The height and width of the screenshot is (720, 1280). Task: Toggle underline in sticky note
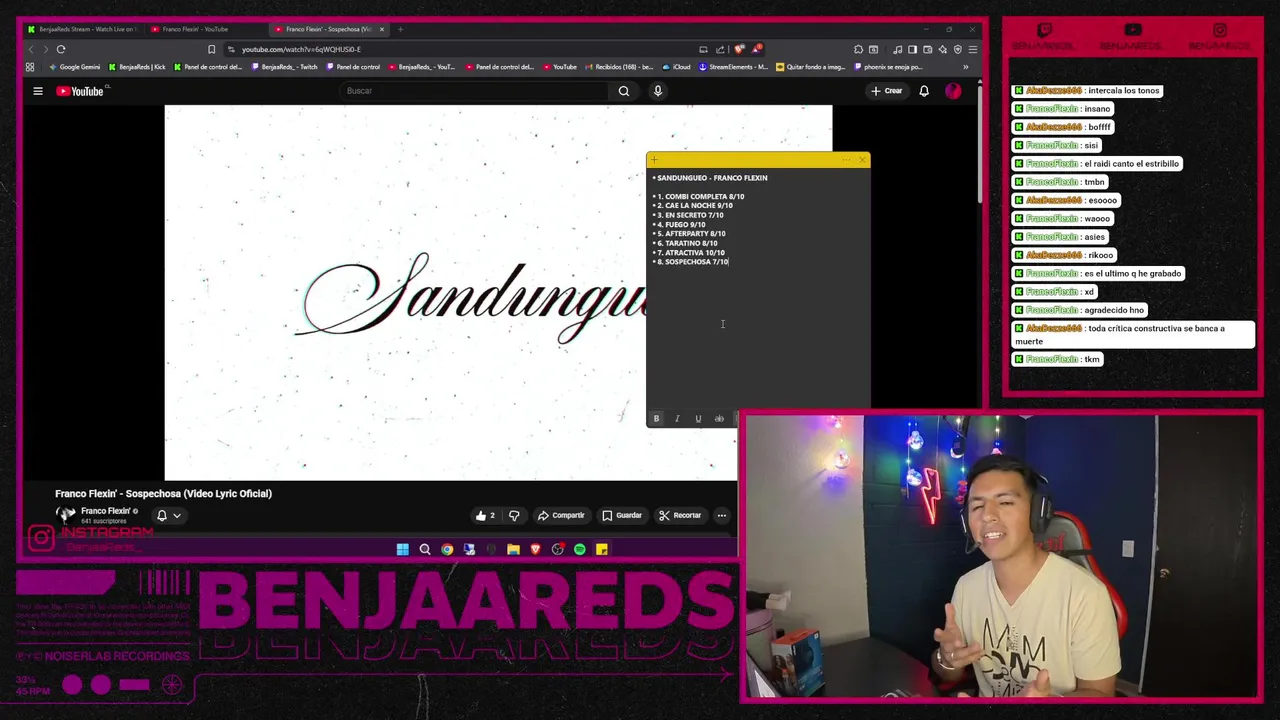pos(698,418)
